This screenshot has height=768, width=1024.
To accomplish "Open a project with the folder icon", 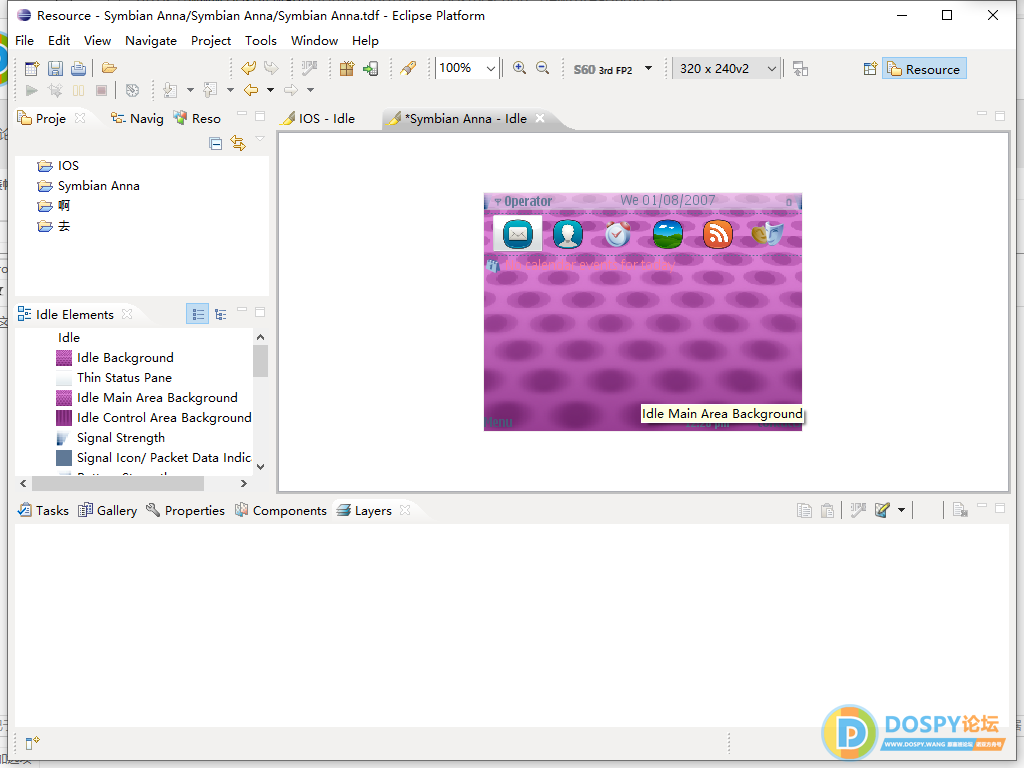I will (x=109, y=68).
